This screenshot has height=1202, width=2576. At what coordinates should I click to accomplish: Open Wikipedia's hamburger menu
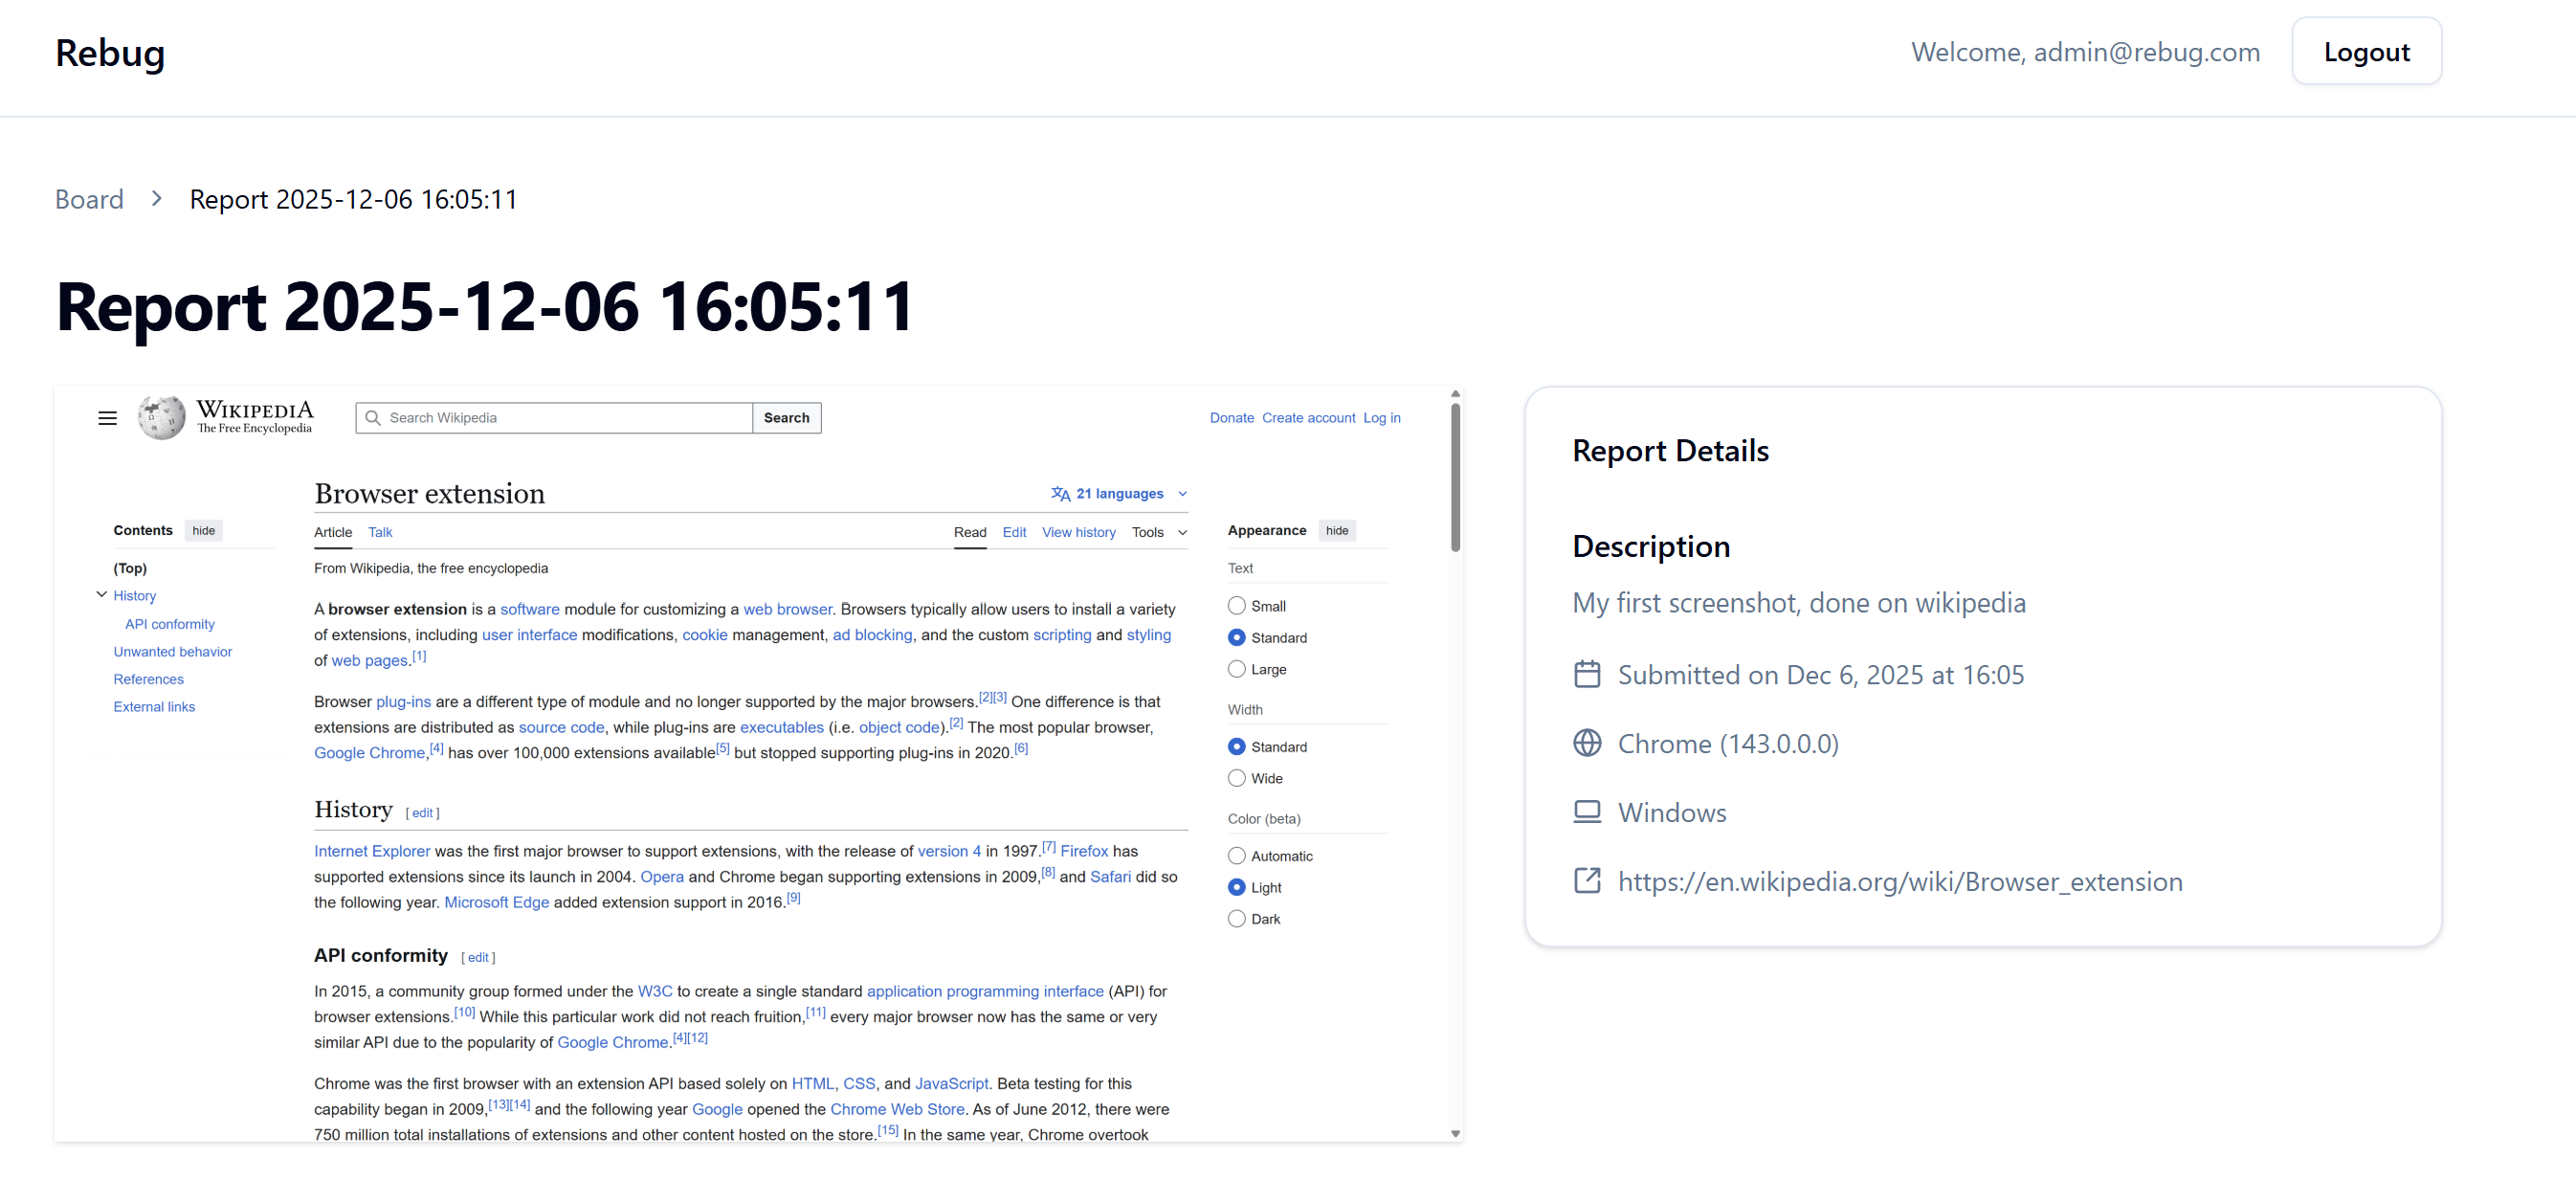(x=107, y=417)
